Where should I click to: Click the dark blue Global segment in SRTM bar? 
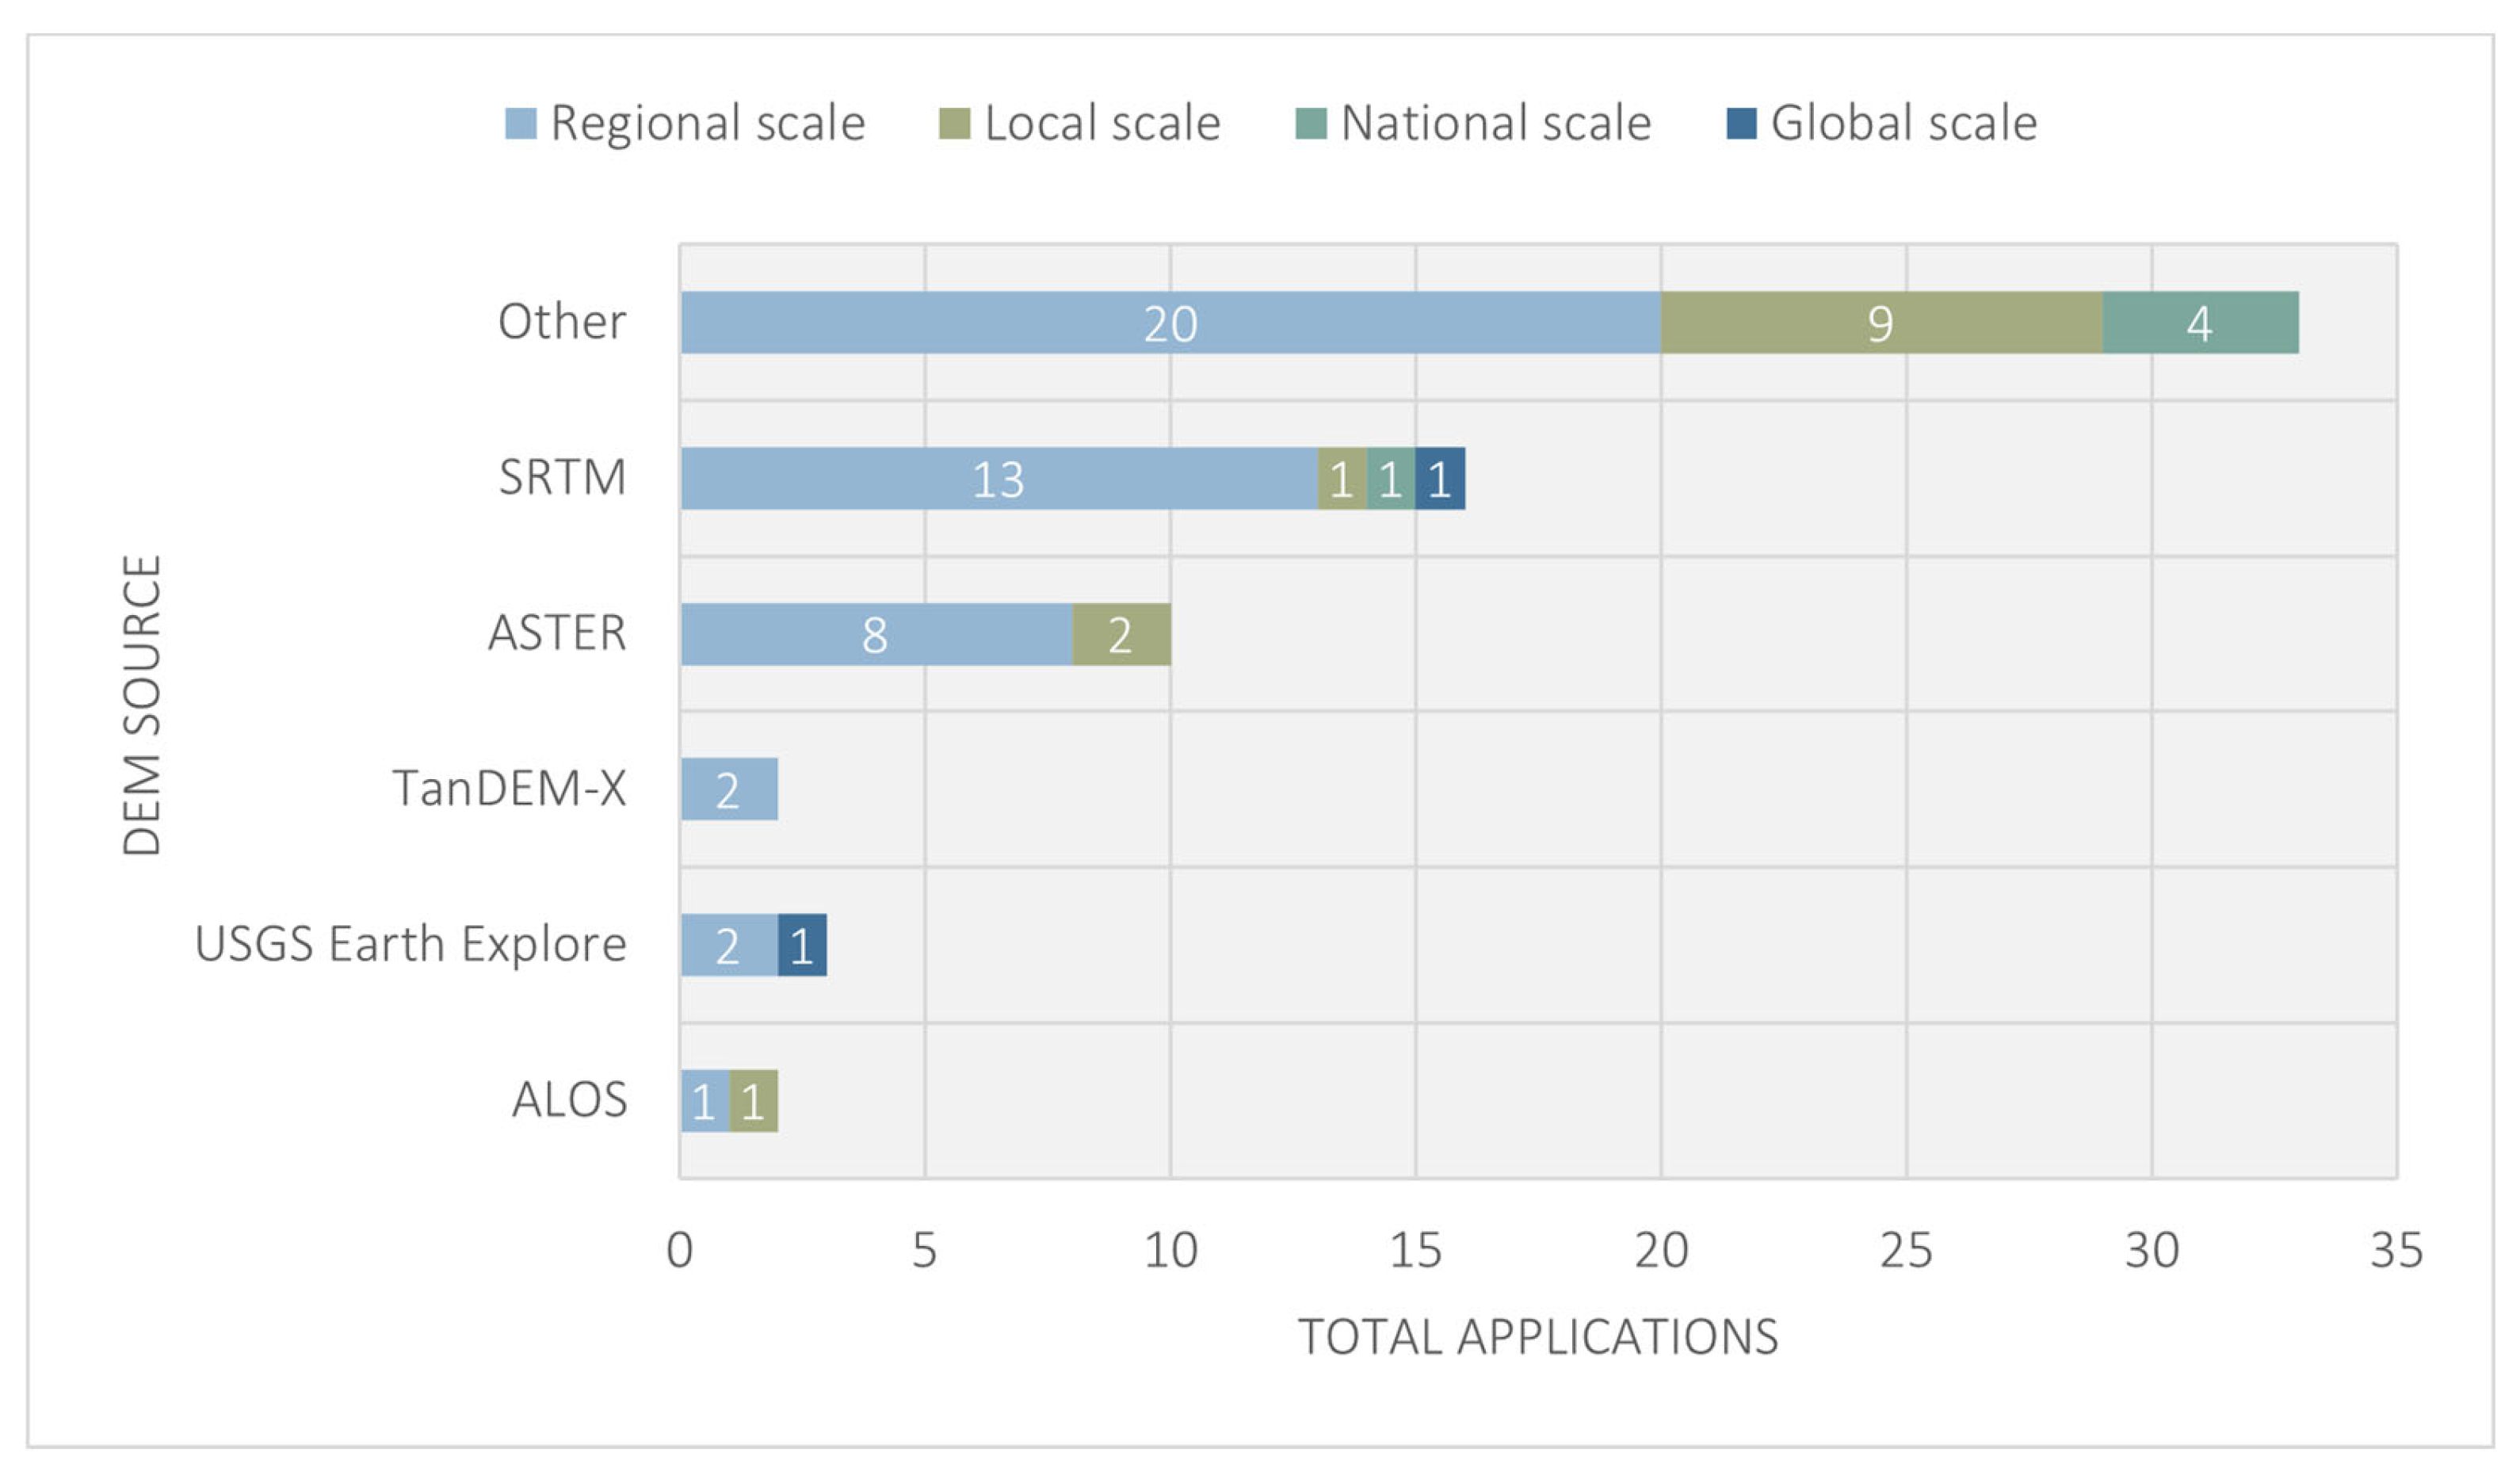[1440, 479]
